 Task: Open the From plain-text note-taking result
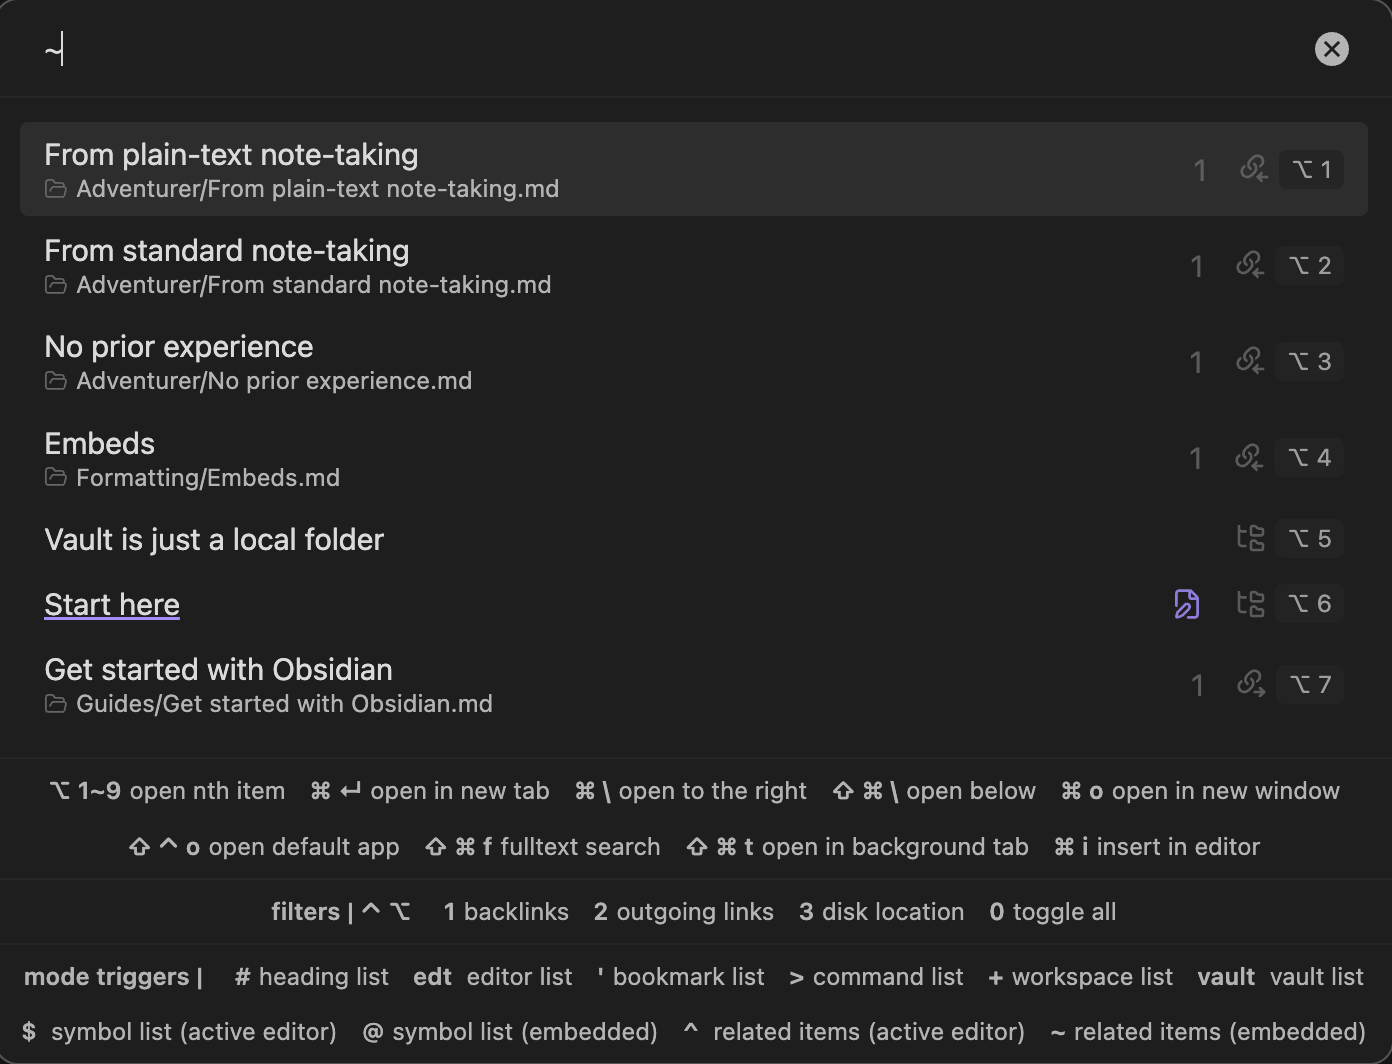coord(694,169)
